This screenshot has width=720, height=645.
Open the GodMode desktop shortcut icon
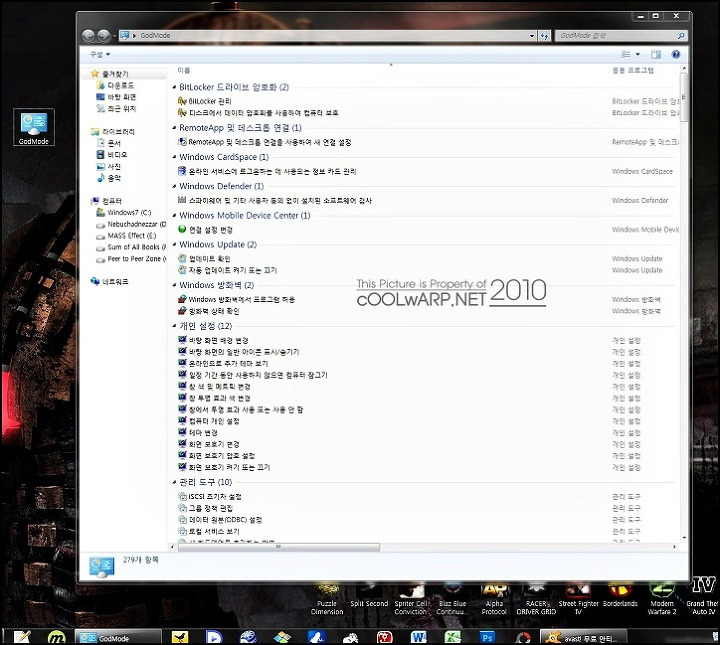[x=34, y=128]
